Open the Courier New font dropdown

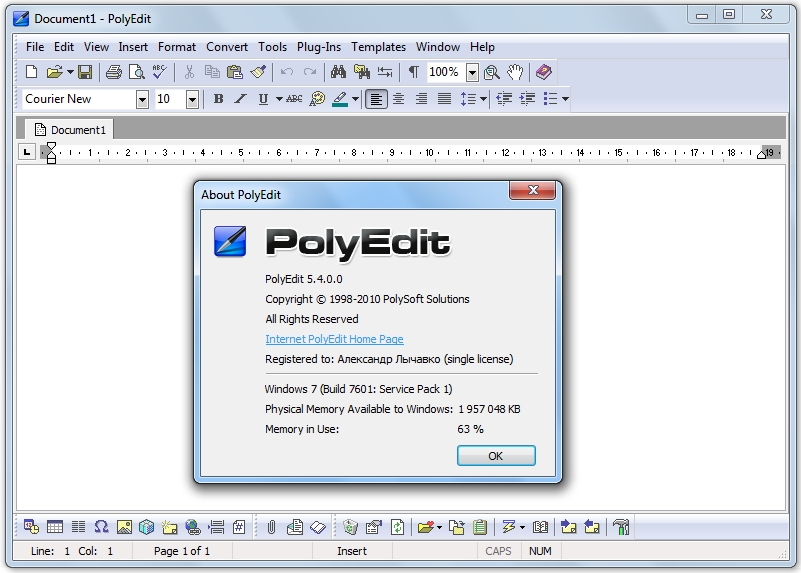pos(142,99)
